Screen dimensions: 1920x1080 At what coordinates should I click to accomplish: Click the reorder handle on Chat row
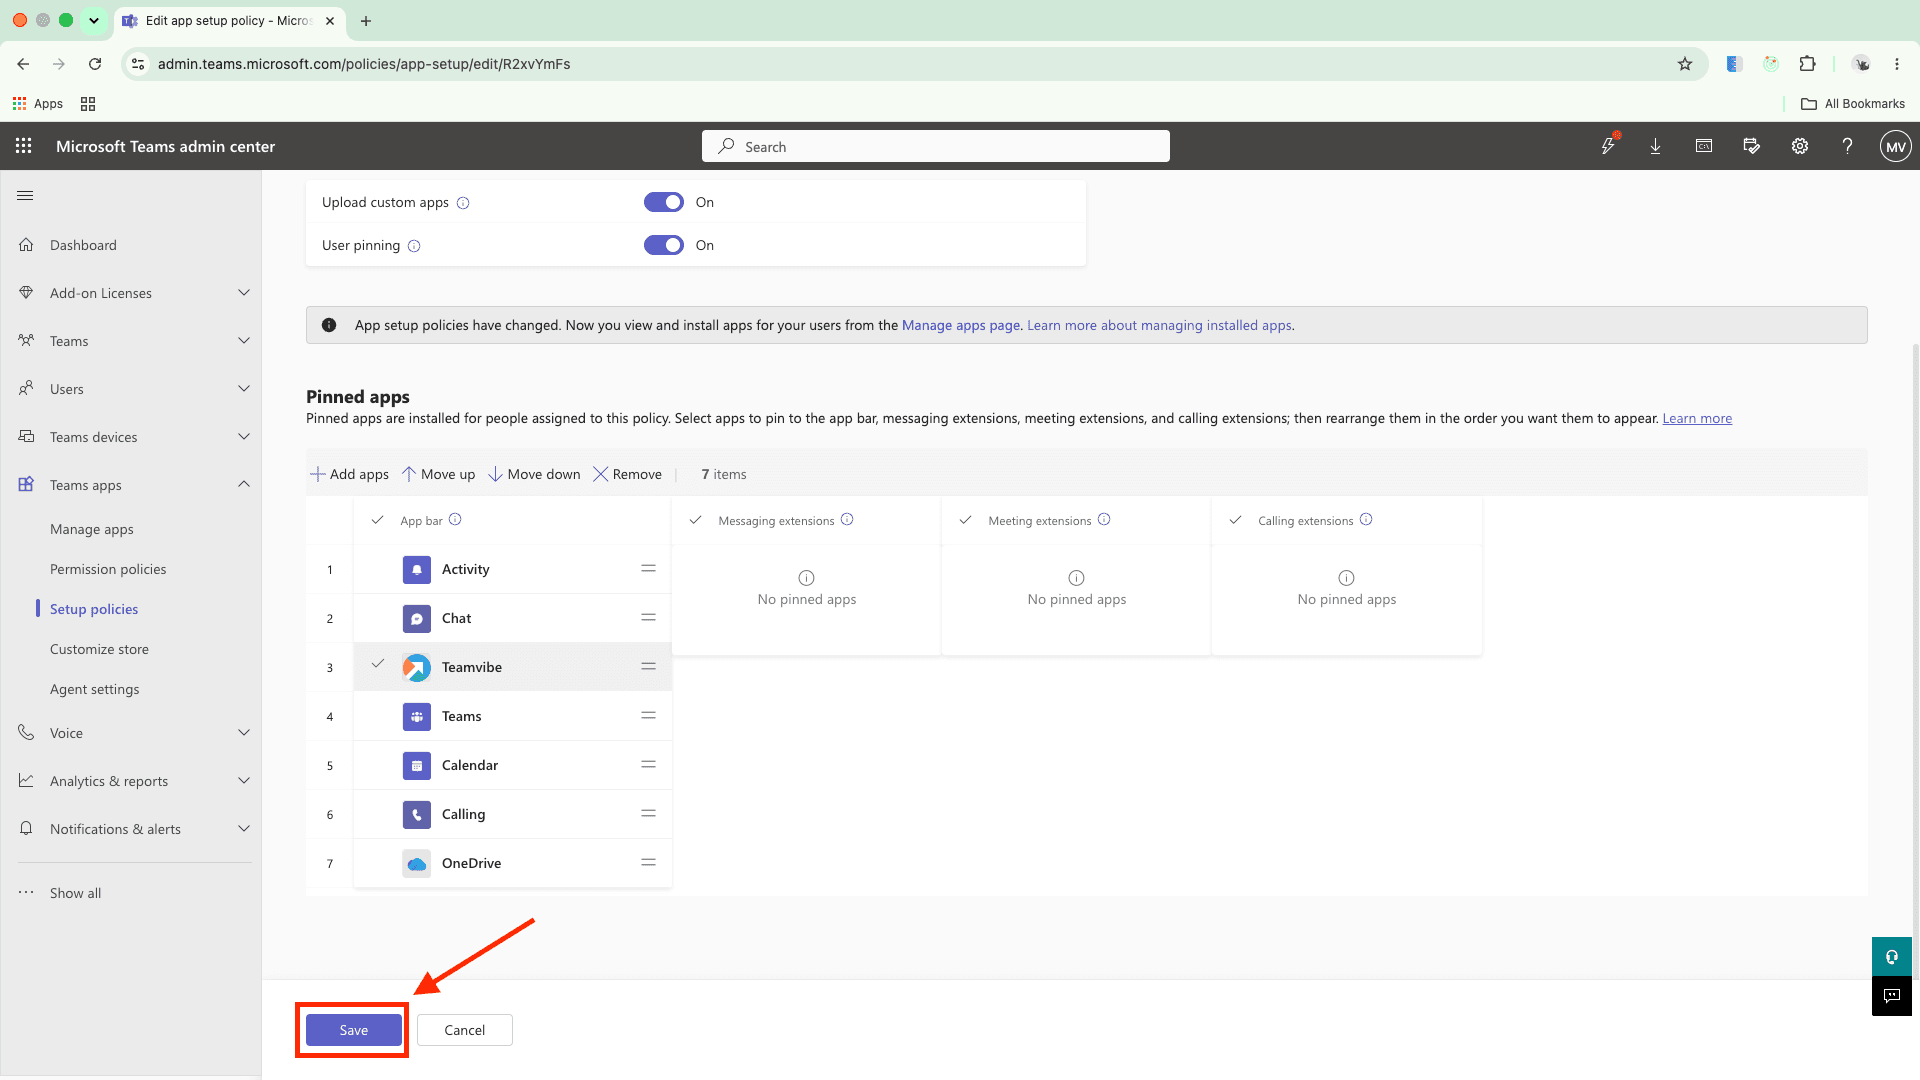[649, 617]
